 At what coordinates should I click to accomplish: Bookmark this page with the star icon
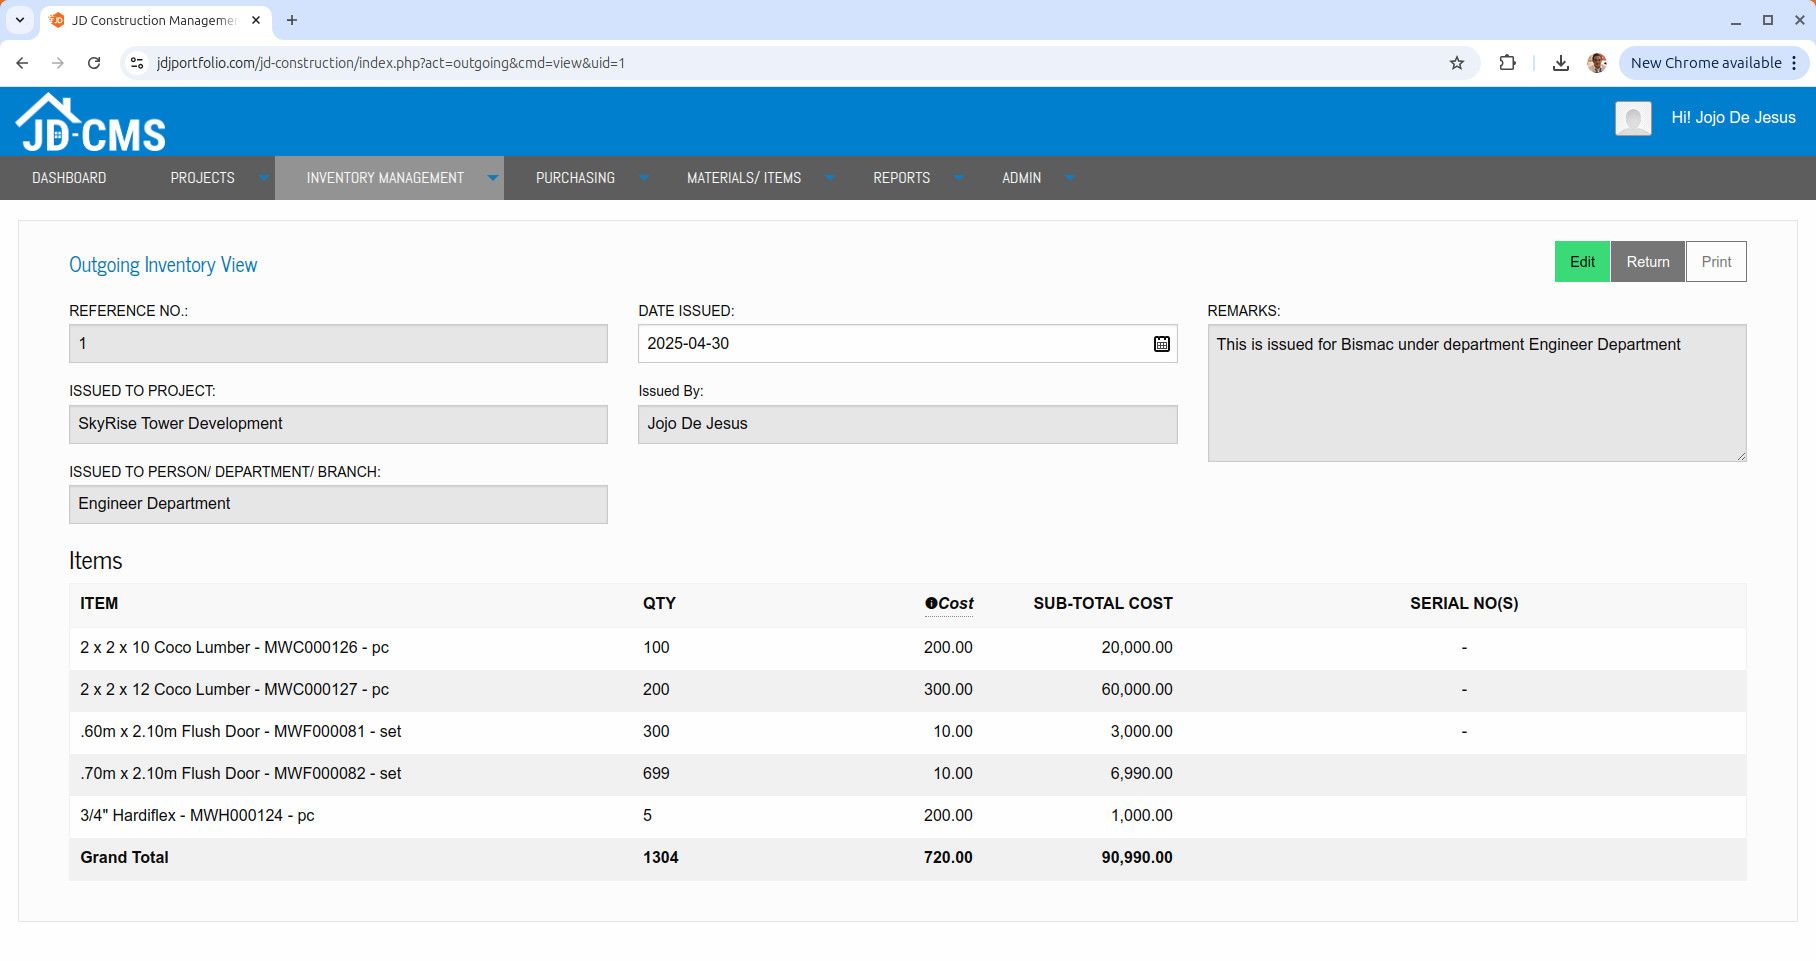[1456, 63]
